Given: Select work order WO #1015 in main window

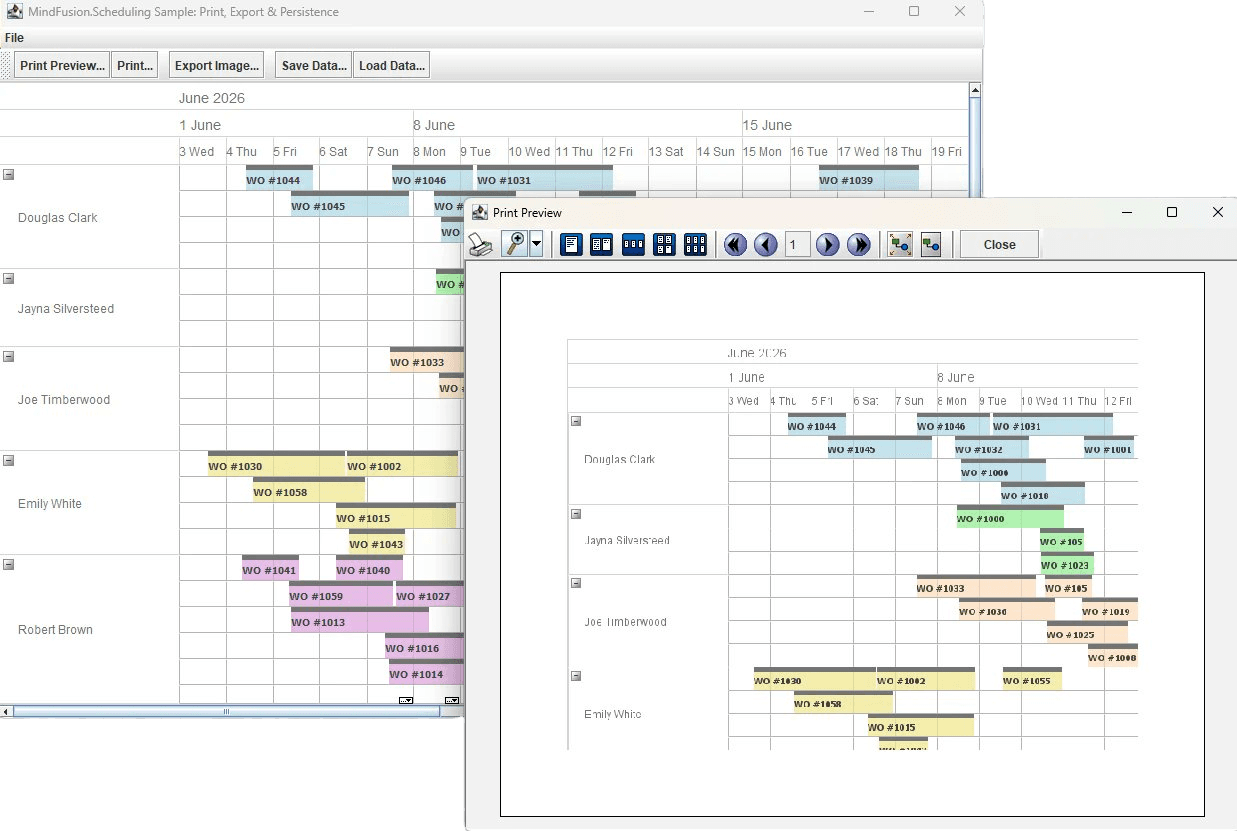Looking at the screenshot, I should [x=396, y=518].
